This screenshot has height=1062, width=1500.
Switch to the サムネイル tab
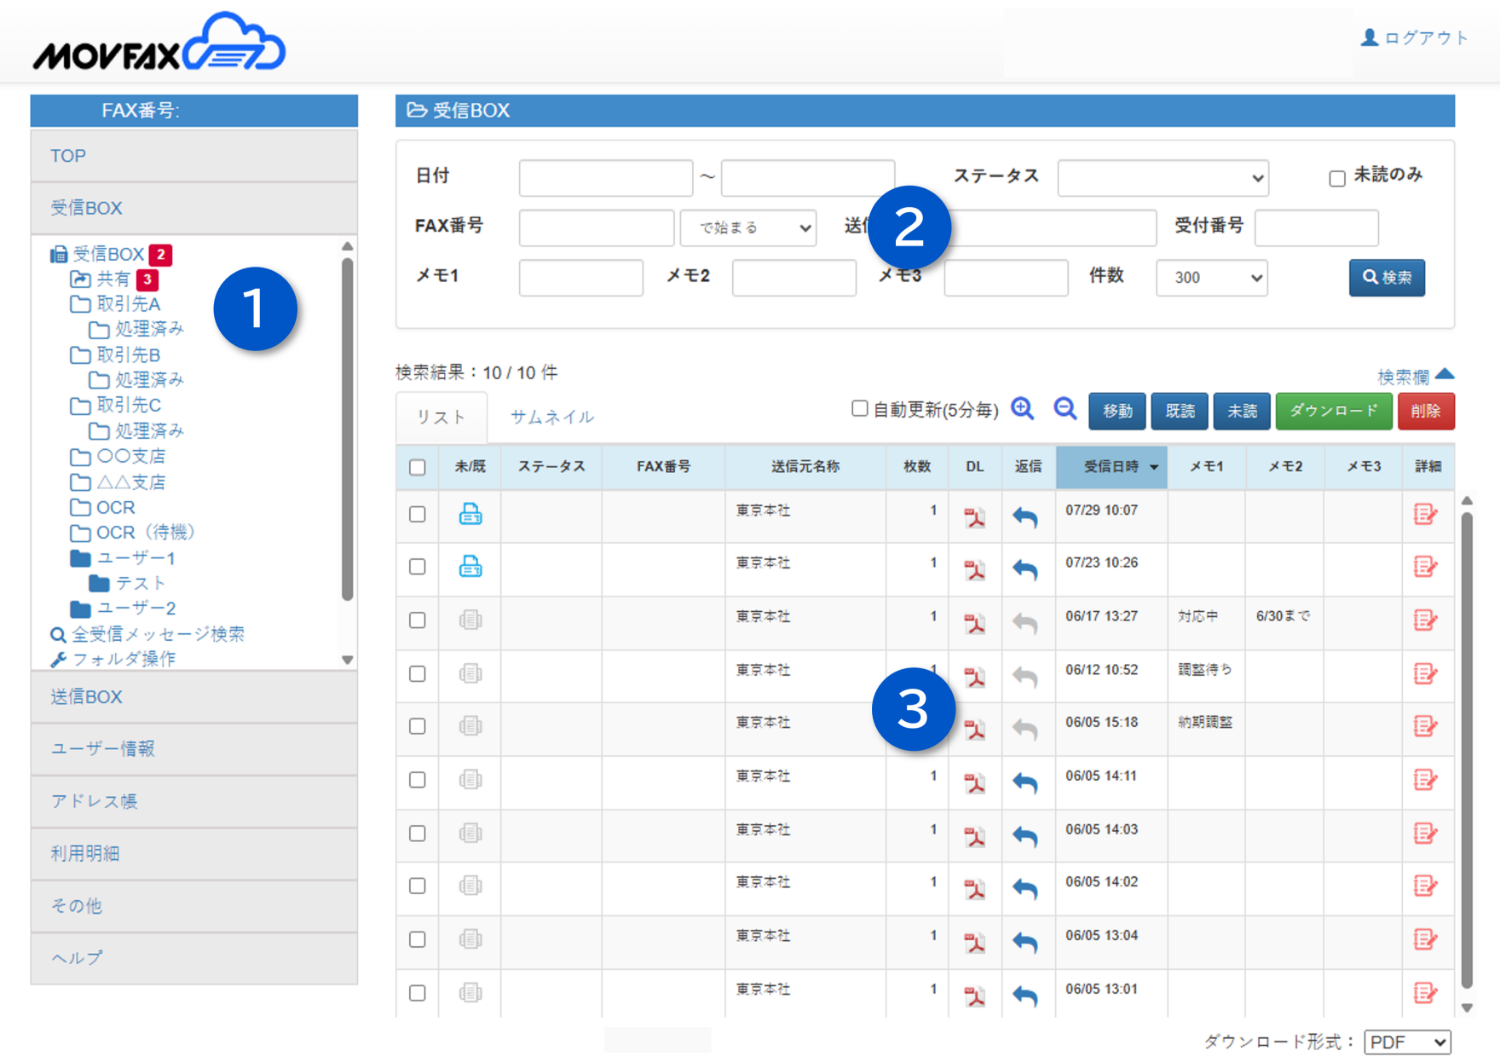pos(552,417)
